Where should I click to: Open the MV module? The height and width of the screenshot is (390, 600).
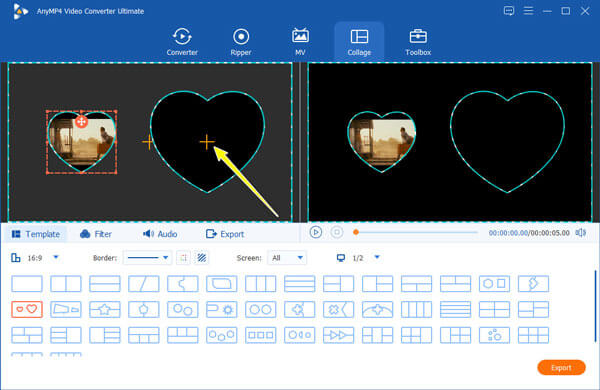point(300,42)
